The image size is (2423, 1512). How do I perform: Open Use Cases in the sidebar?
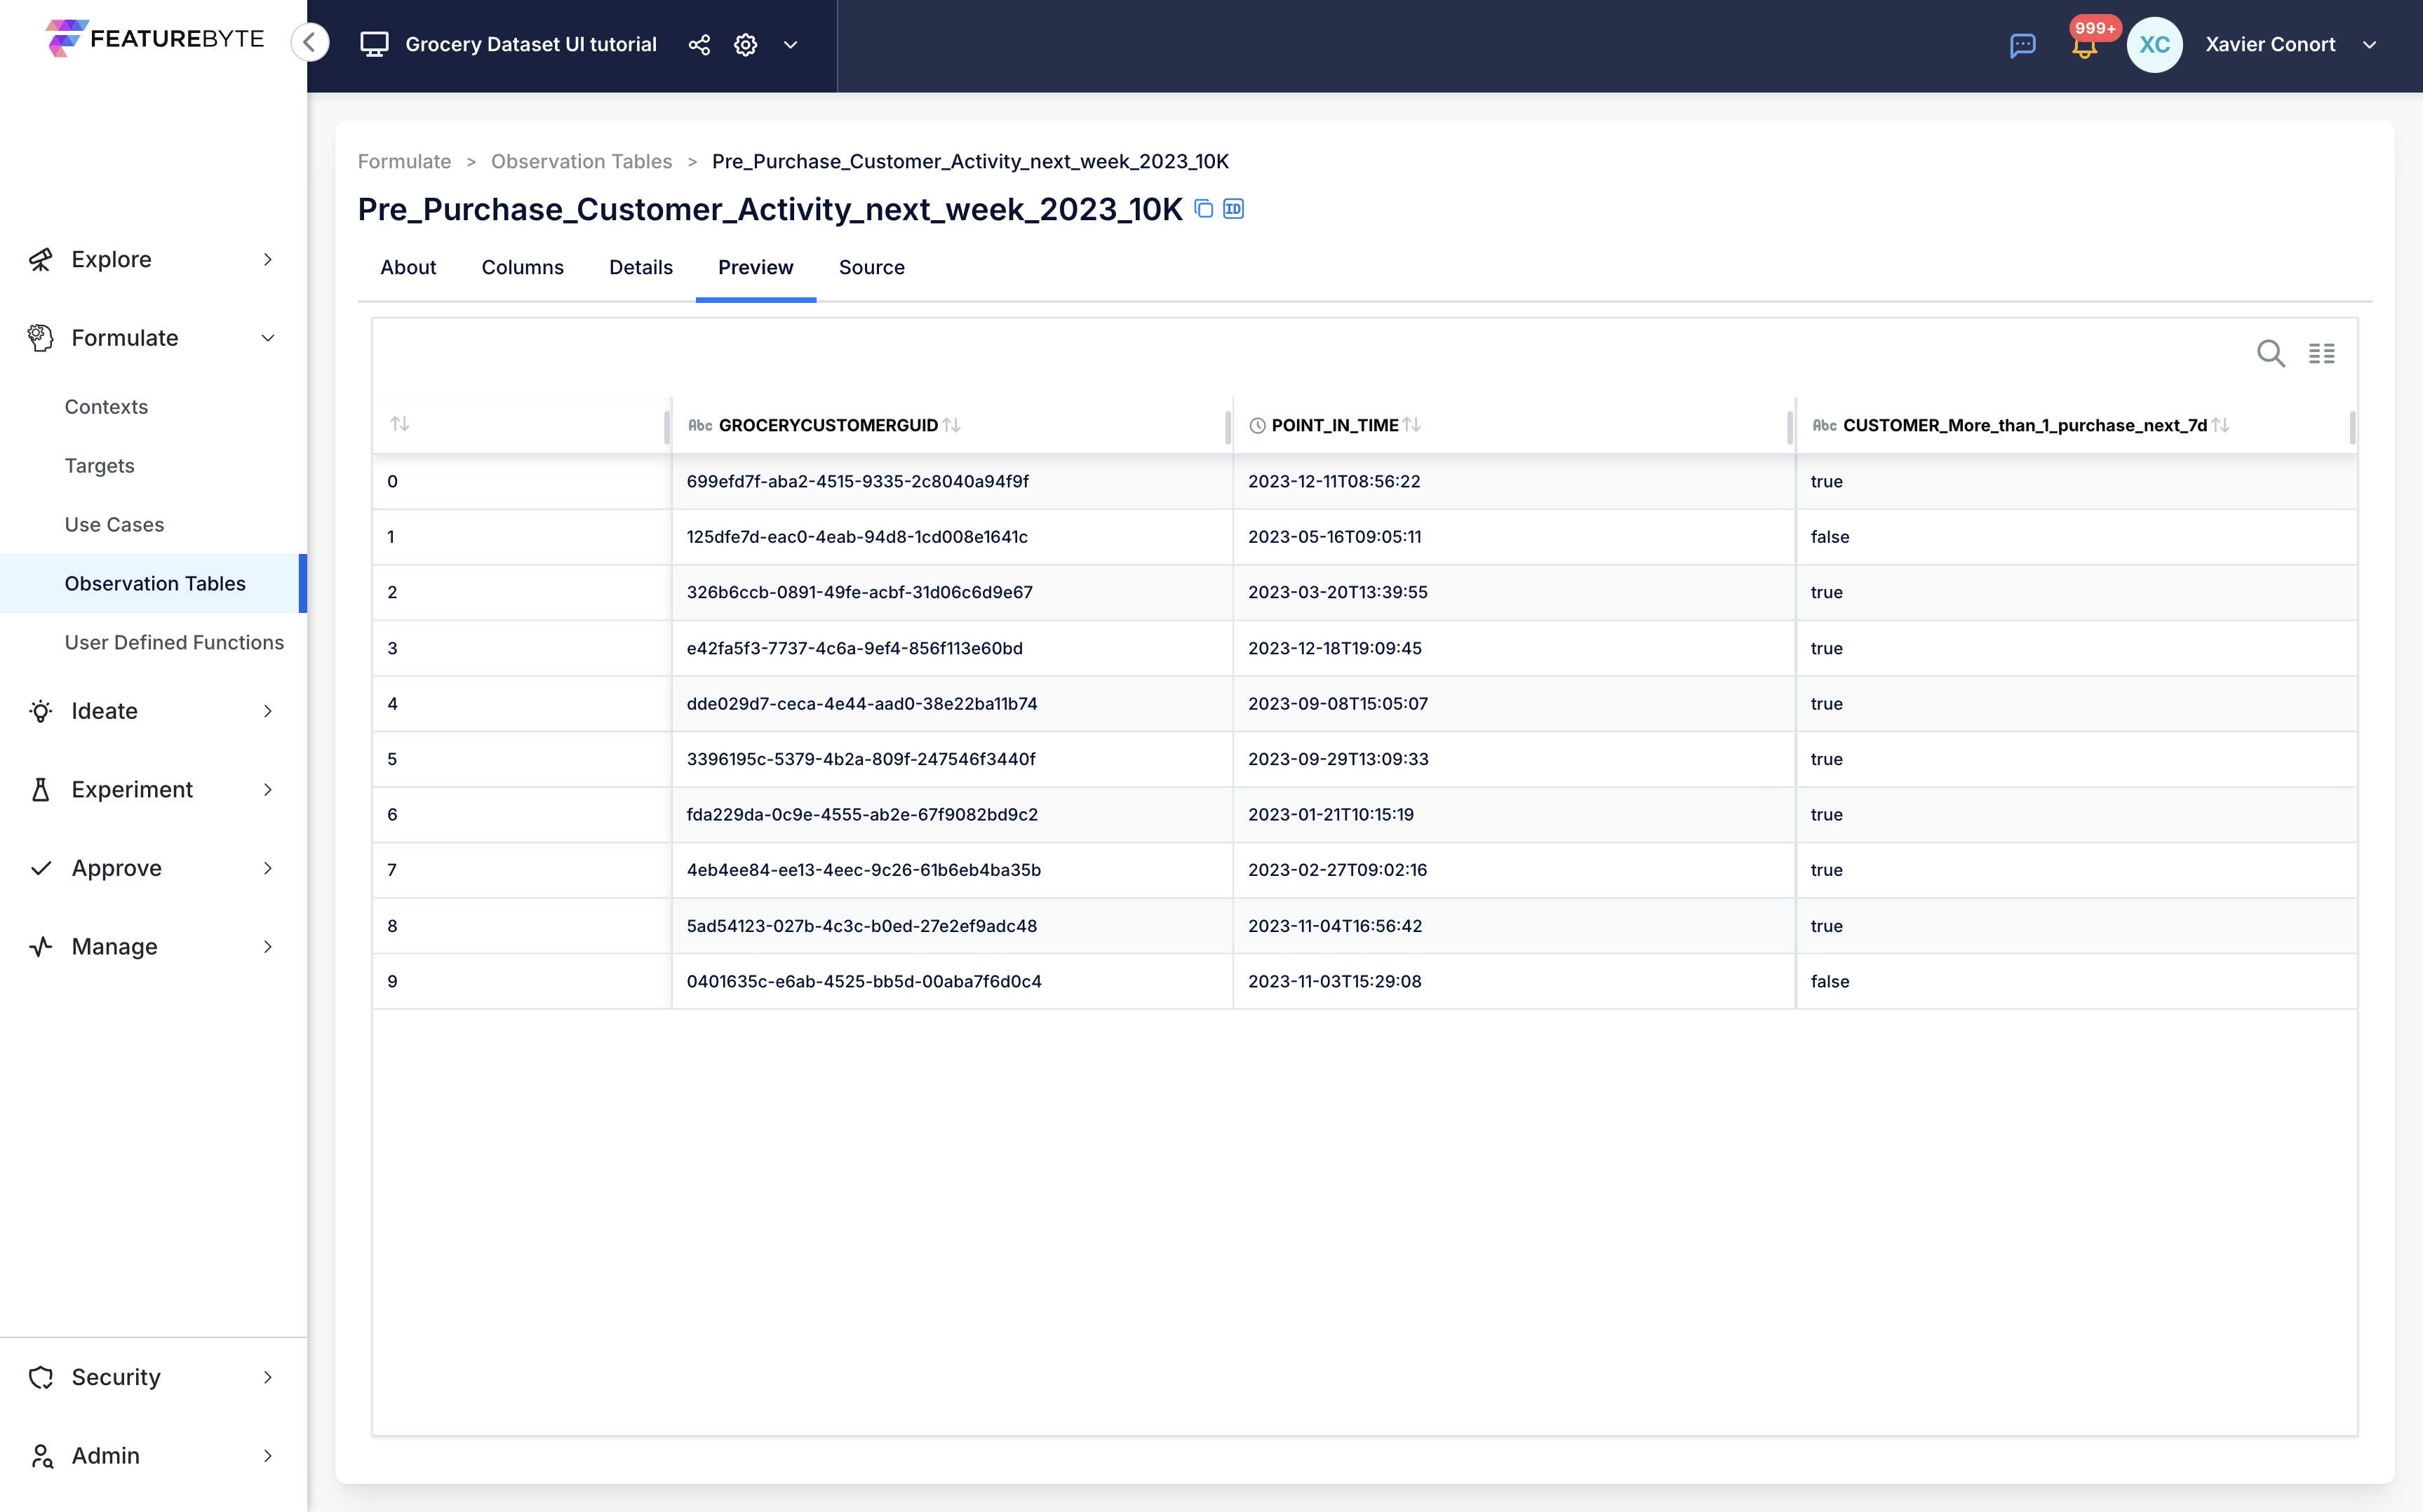pos(114,524)
